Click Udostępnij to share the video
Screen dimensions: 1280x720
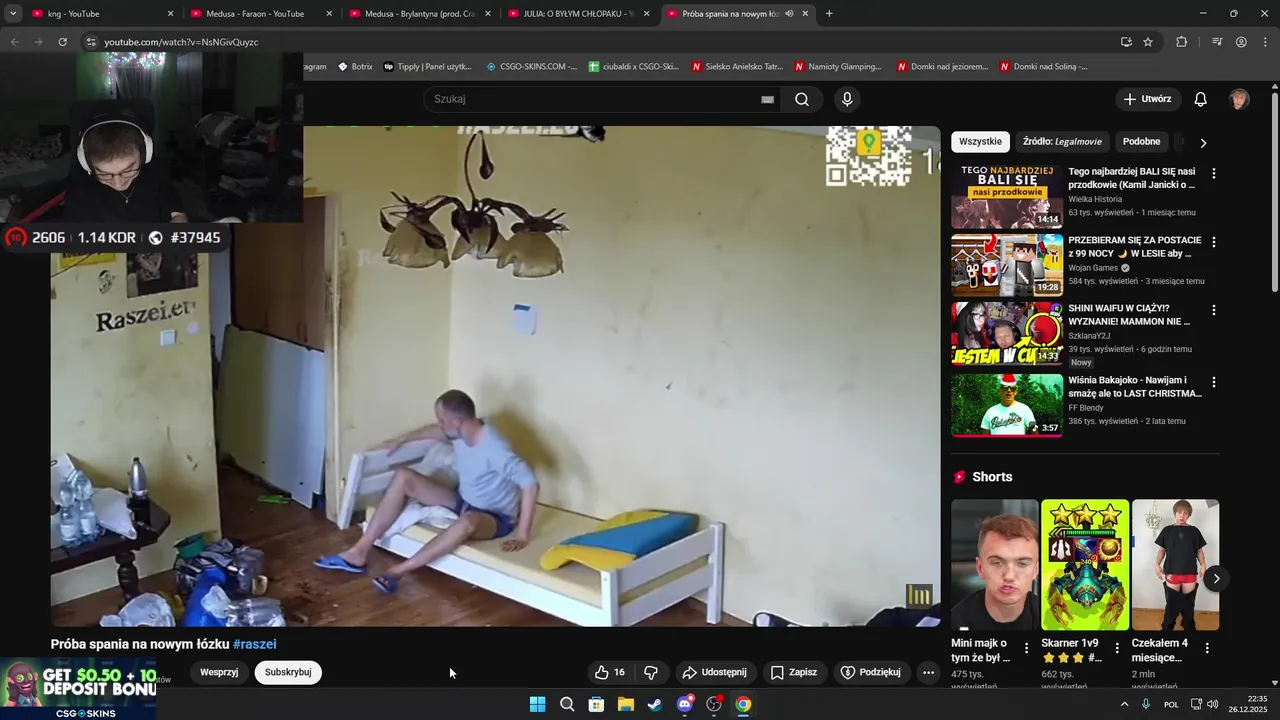714,672
